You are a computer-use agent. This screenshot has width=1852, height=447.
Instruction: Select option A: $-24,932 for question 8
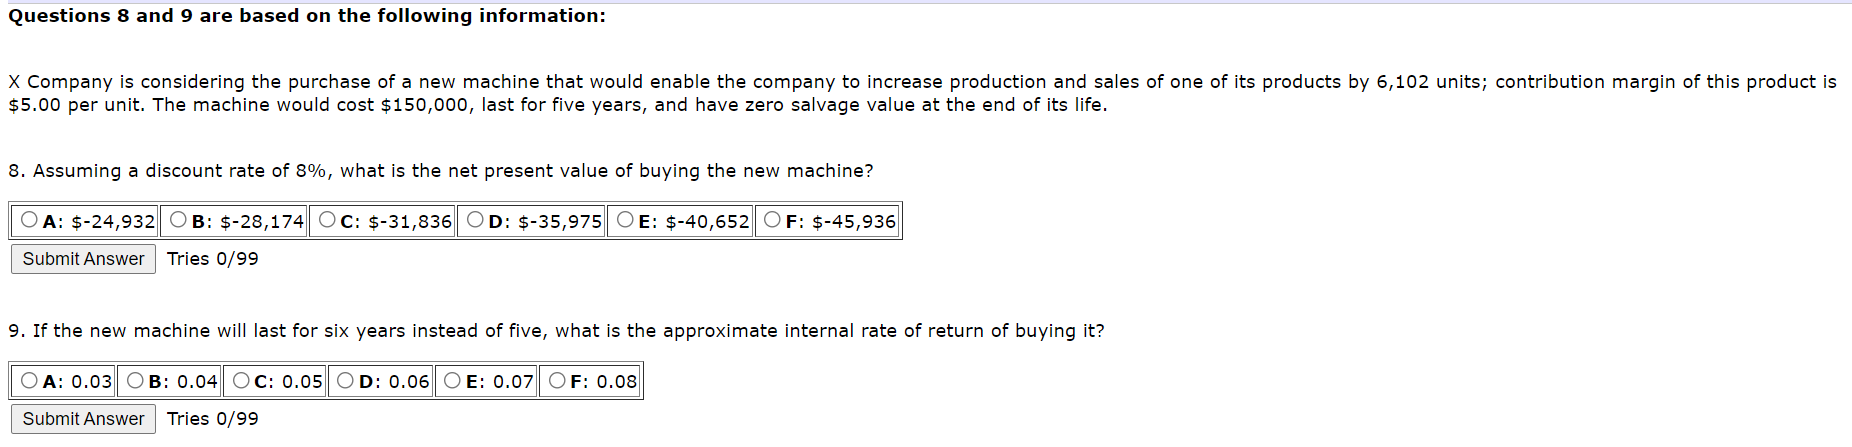coord(30,220)
